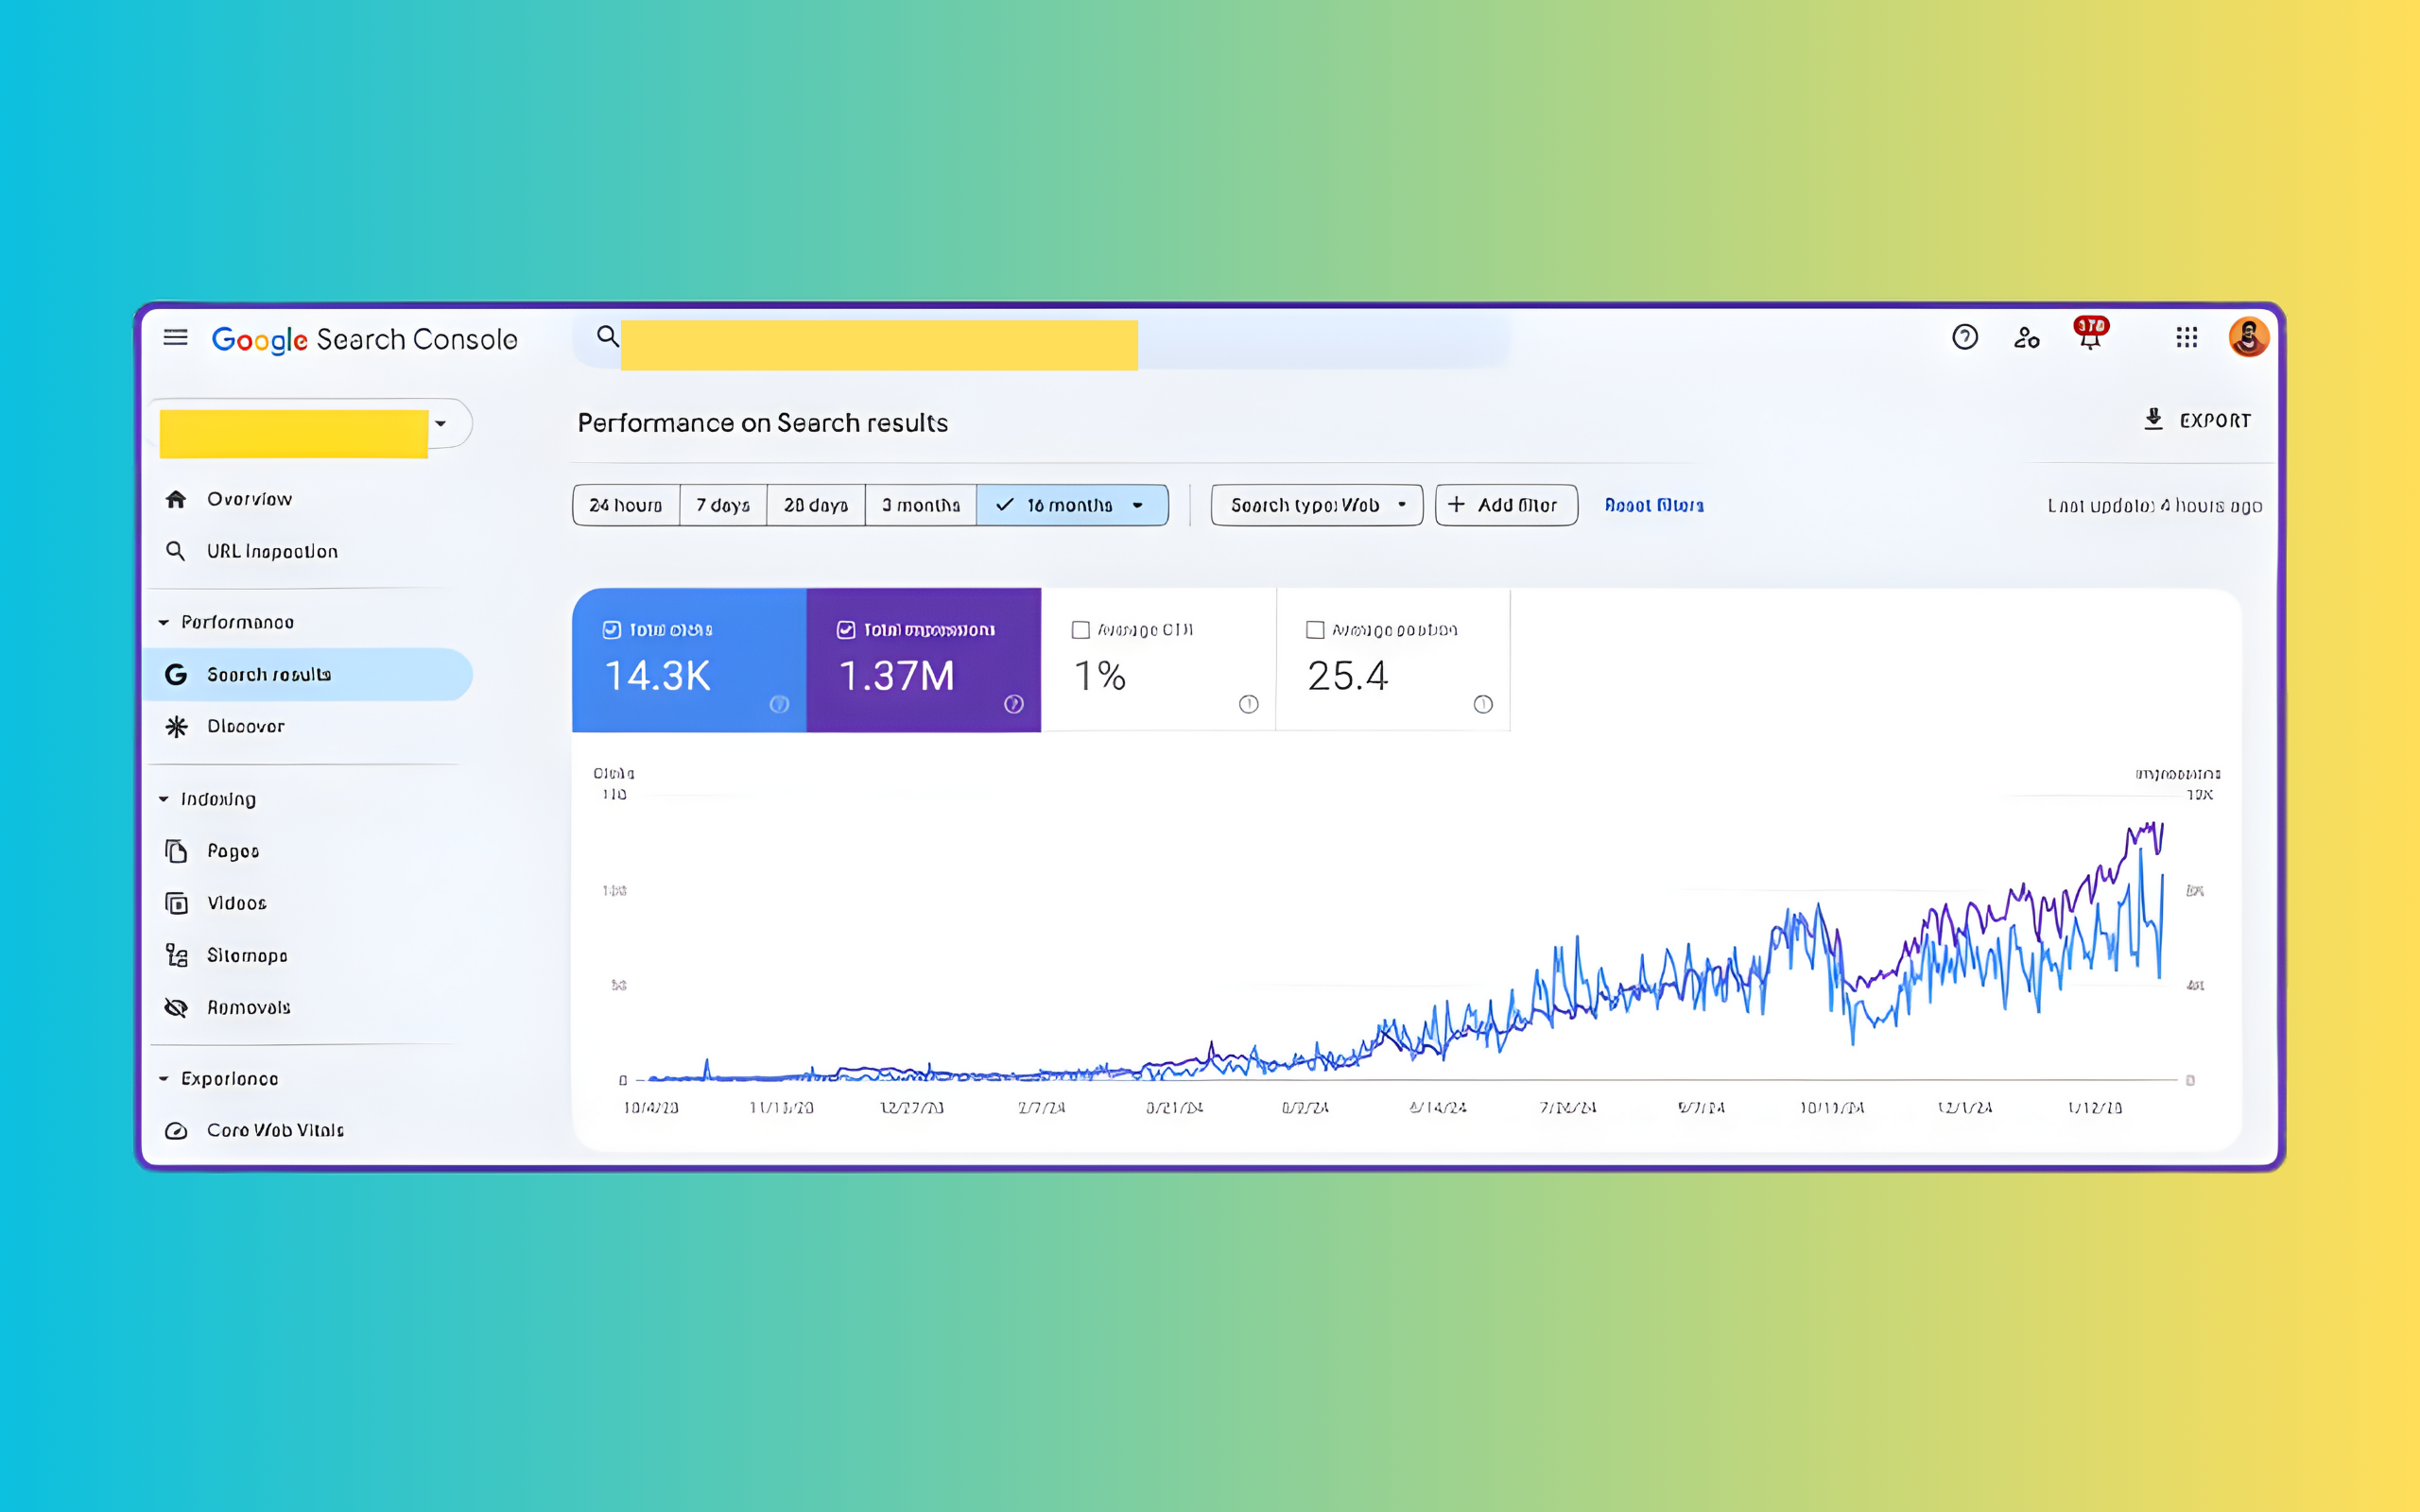2420x1512 pixels.
Task: Open the notifications bell icon
Action: [2089, 338]
